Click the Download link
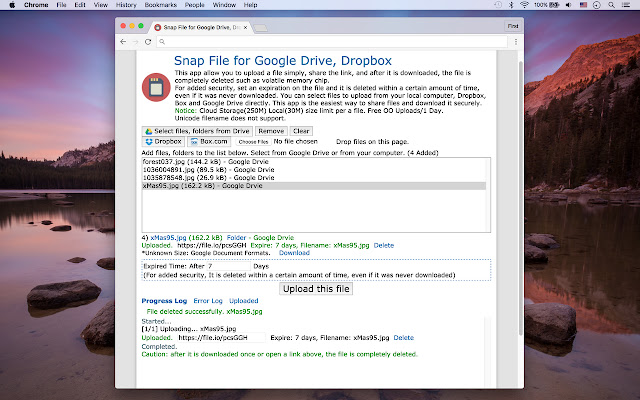The image size is (640, 400). click(x=294, y=253)
